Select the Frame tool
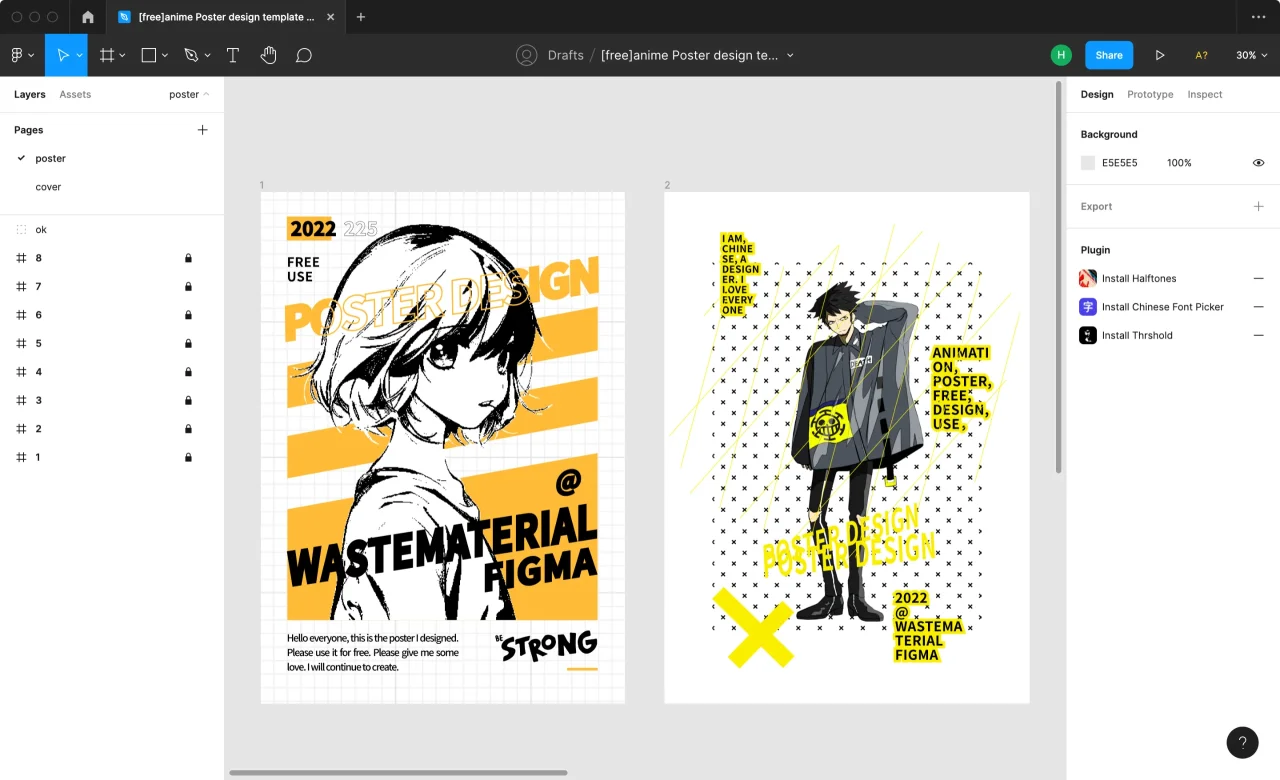Image resolution: width=1280 pixels, height=780 pixels. [107, 55]
